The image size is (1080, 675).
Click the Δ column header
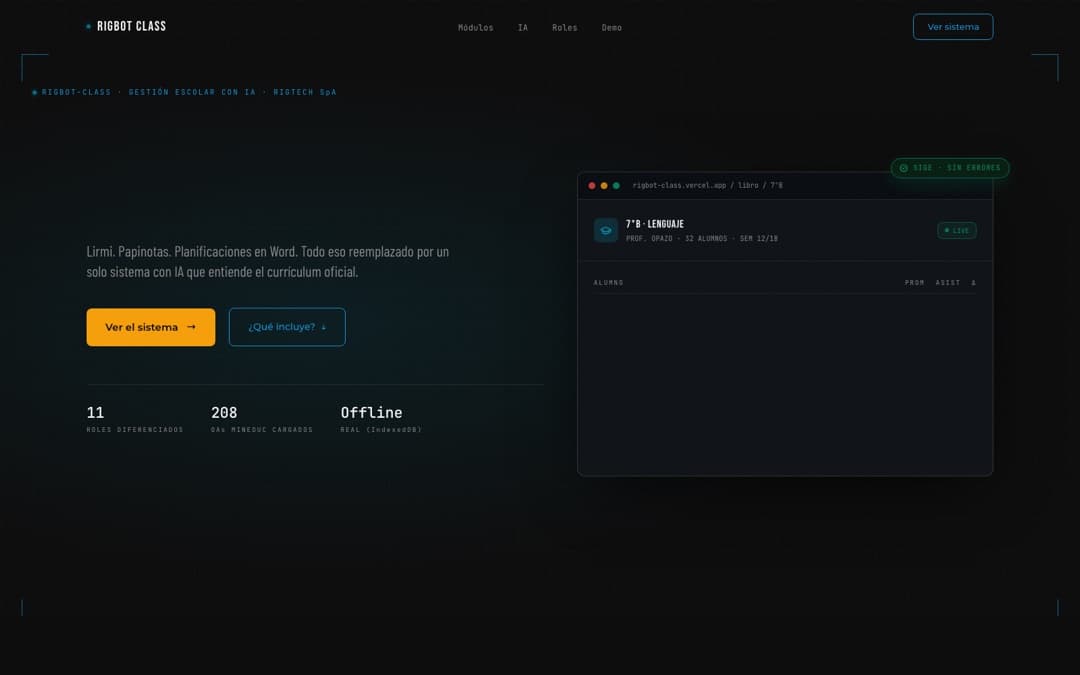pyautogui.click(x=973, y=282)
